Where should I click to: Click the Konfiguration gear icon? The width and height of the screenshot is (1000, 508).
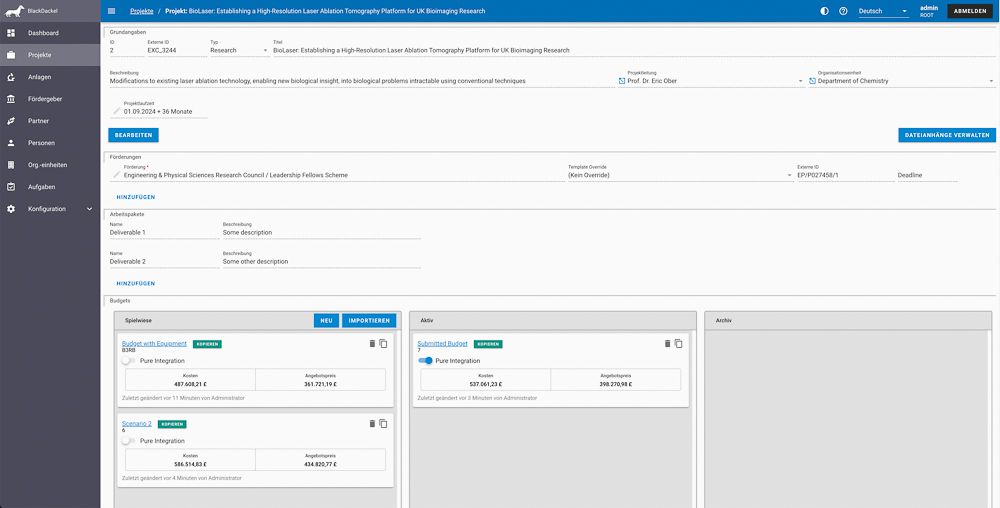pos(11,209)
